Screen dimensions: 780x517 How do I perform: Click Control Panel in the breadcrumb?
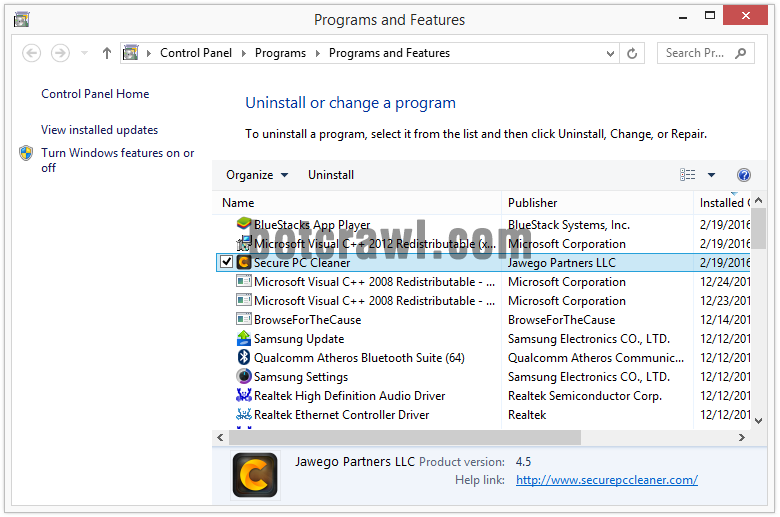[x=196, y=53]
